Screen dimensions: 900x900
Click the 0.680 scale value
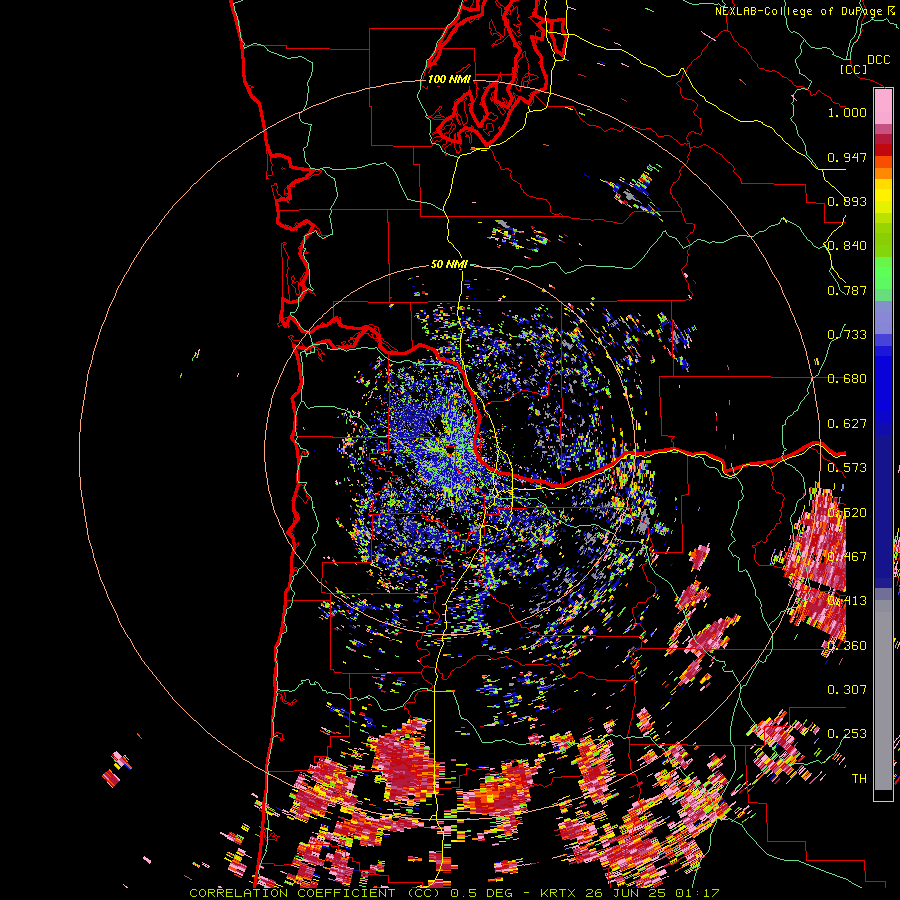click(847, 379)
